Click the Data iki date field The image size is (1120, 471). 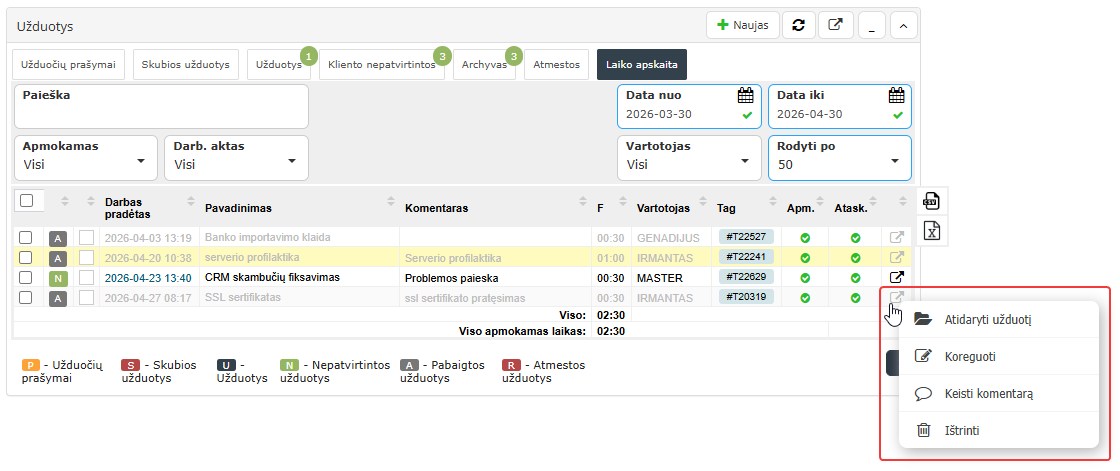coord(840,106)
